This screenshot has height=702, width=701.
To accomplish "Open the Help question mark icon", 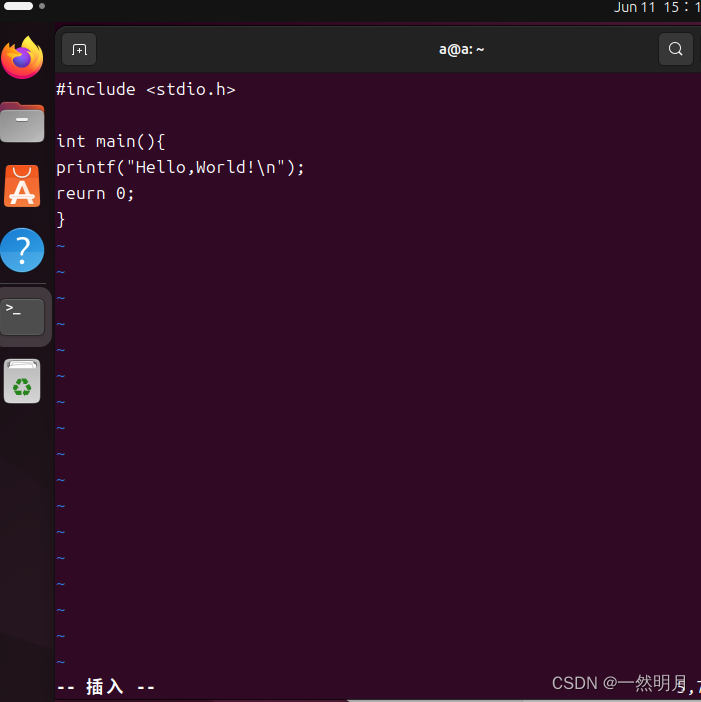I will click(22, 250).
